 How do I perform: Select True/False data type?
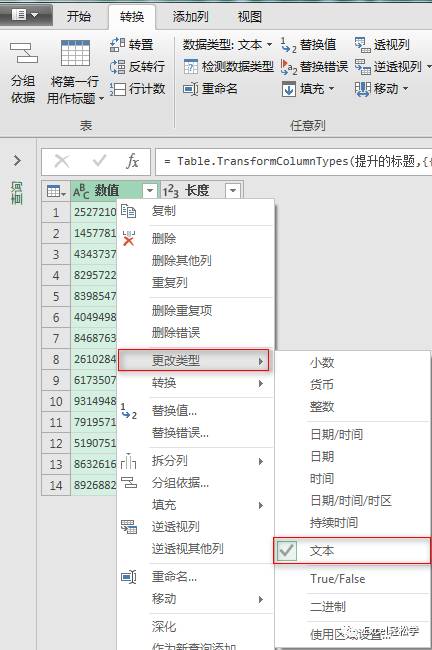click(337, 579)
